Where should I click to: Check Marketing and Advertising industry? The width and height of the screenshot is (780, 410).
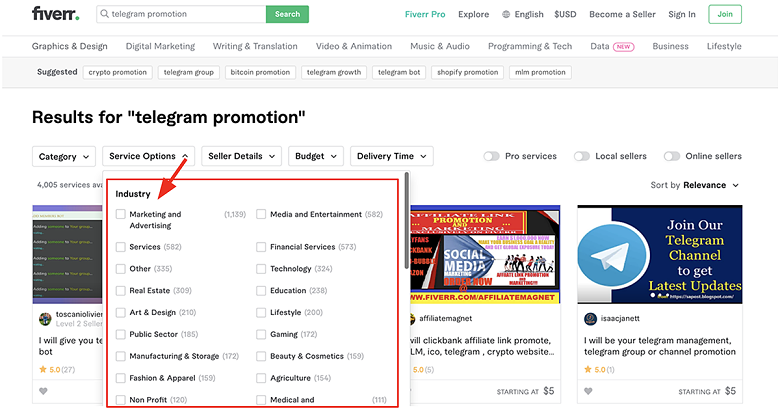[120, 214]
